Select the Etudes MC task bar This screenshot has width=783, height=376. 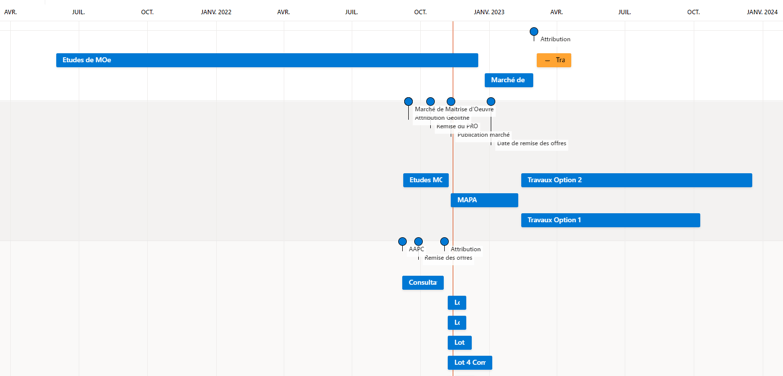click(x=426, y=180)
